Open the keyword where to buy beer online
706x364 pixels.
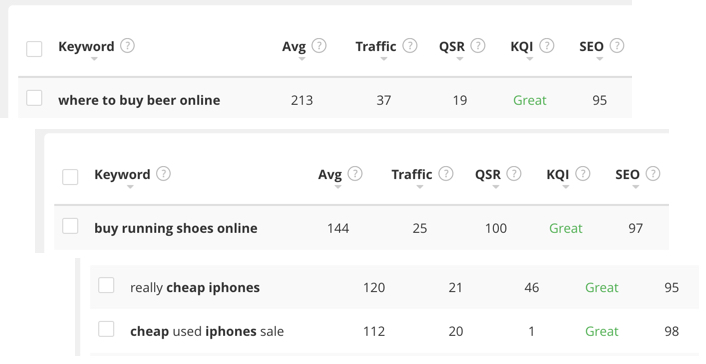(x=139, y=100)
